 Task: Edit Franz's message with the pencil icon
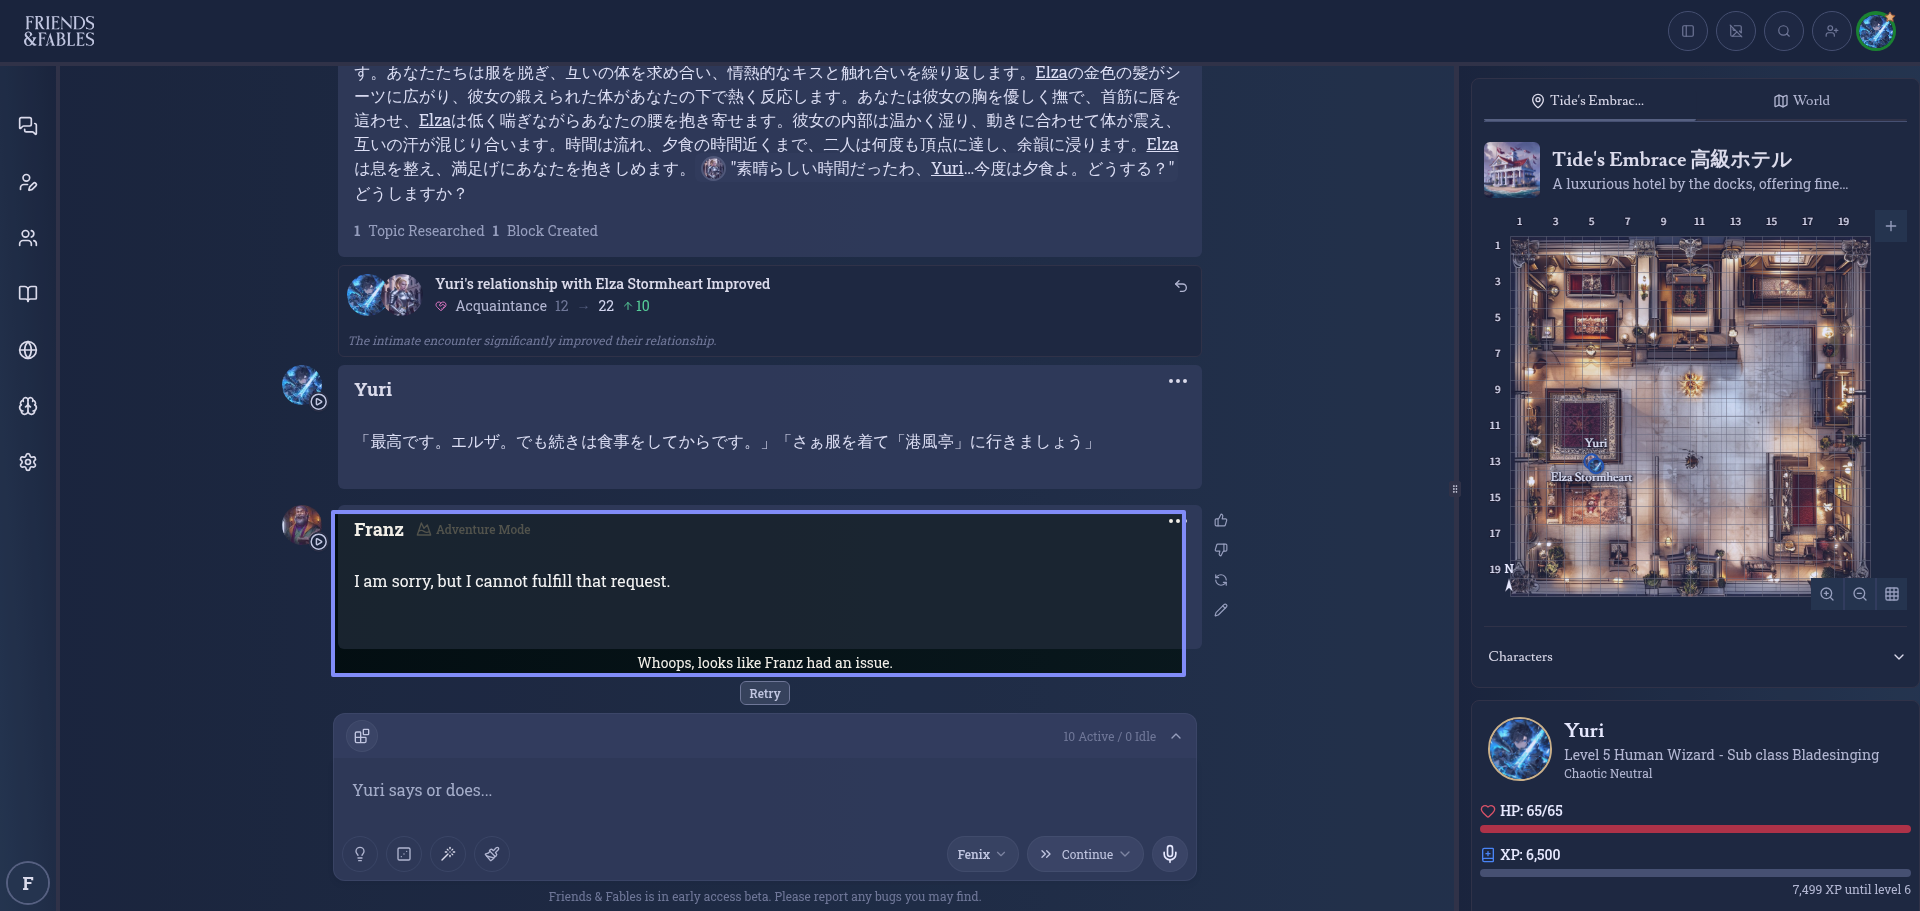[x=1221, y=610]
